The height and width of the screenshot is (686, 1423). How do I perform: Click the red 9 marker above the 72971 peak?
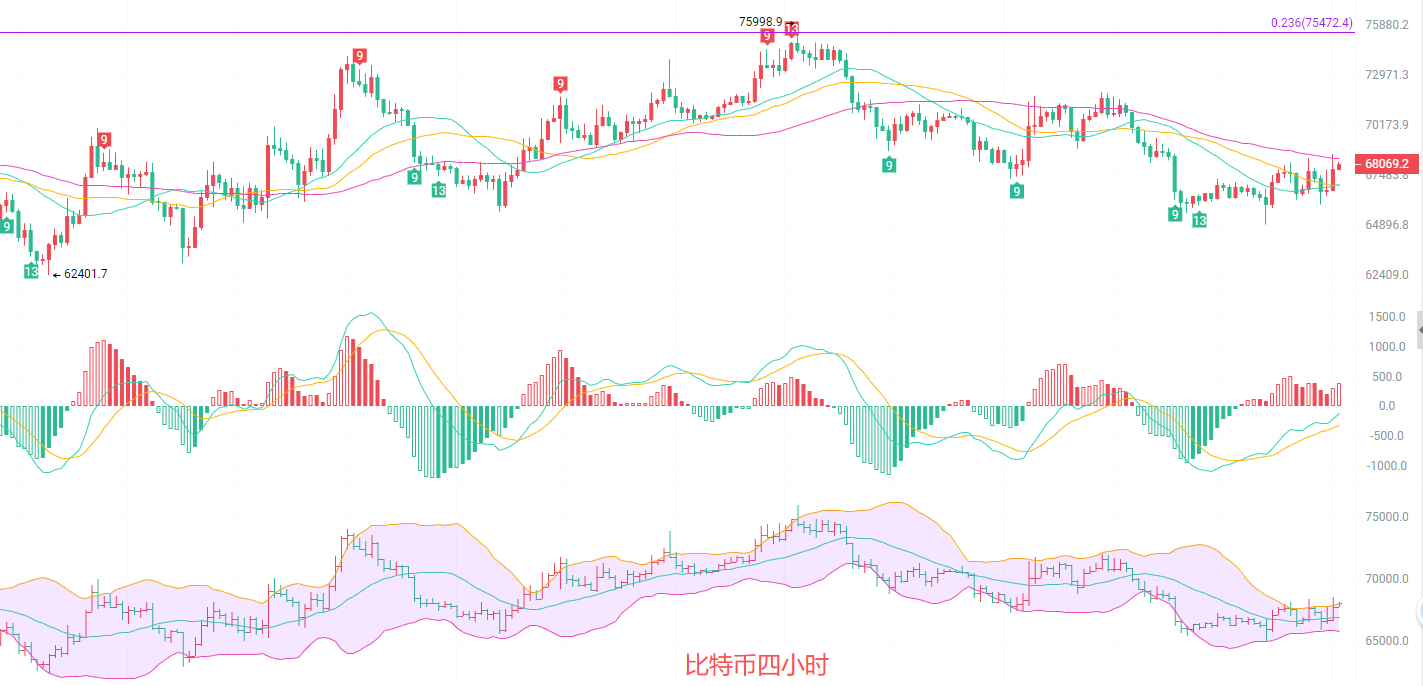coord(358,57)
